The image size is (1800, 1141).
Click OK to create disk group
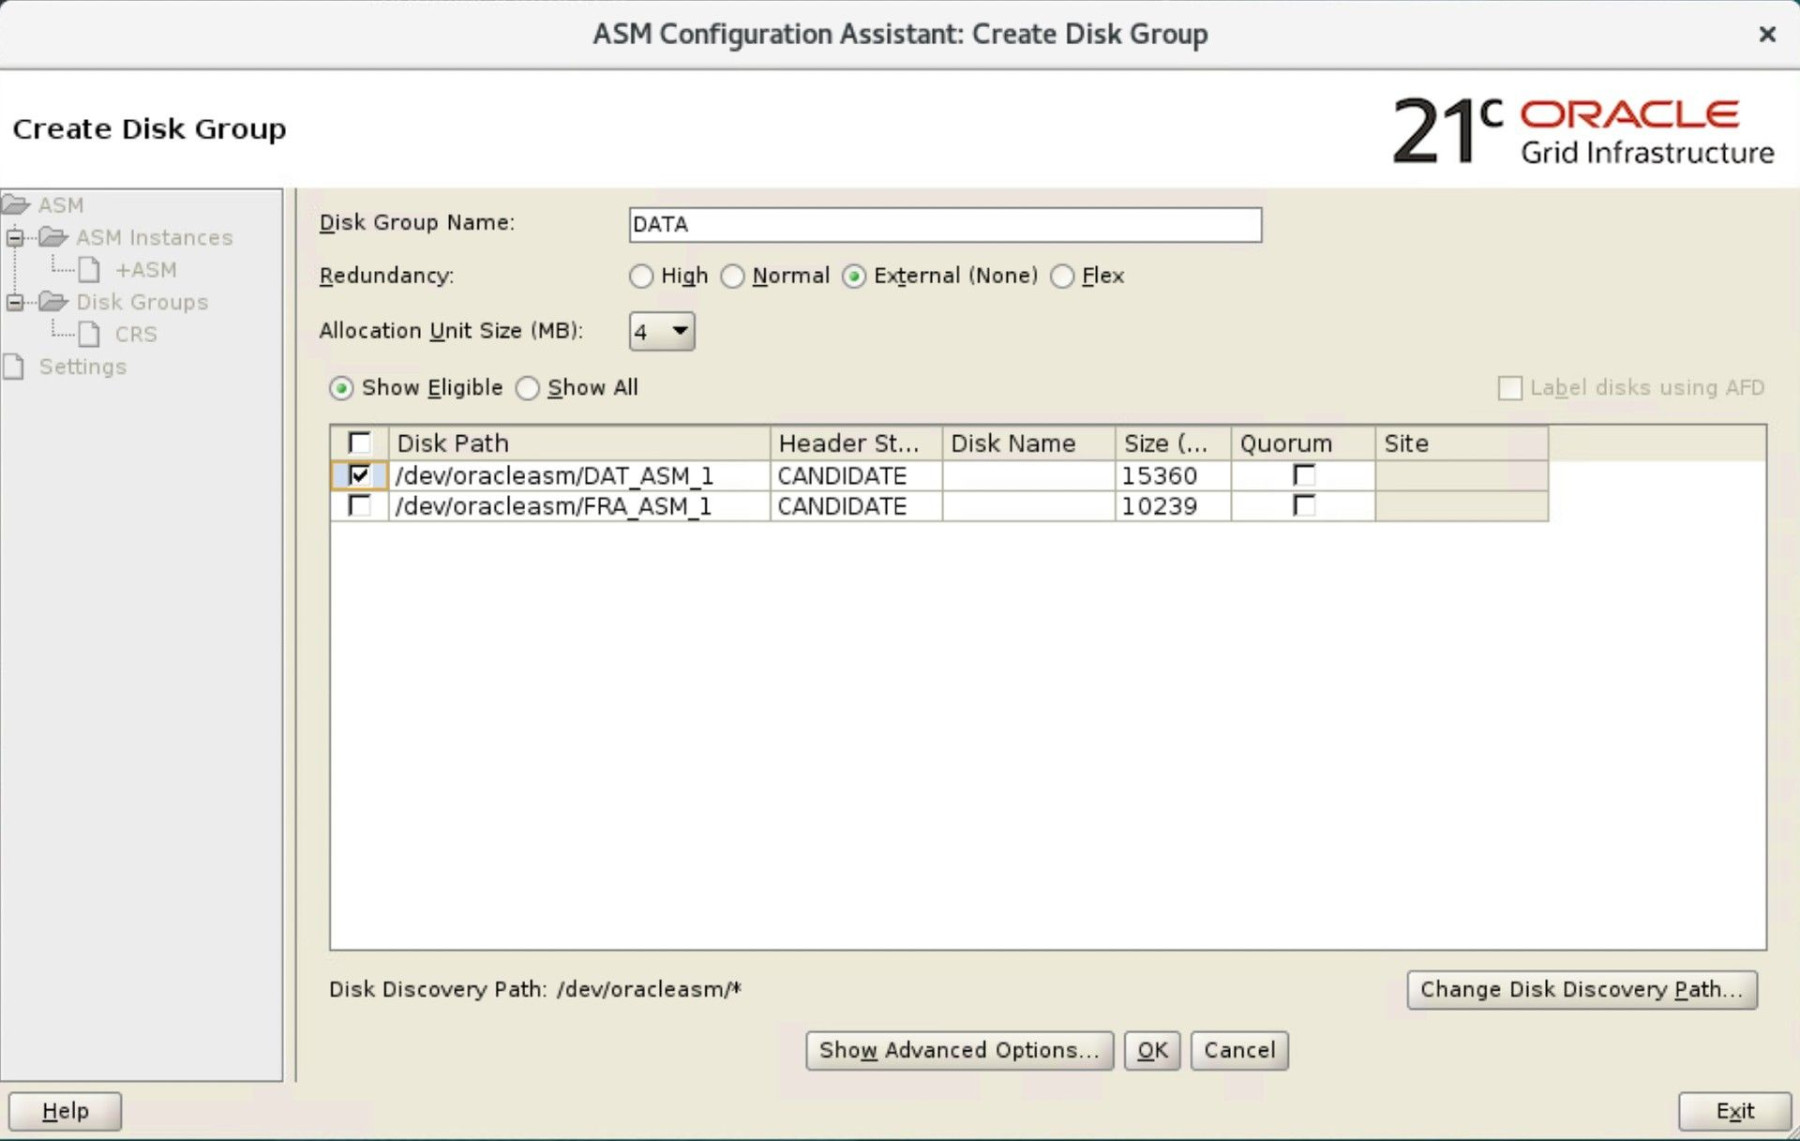click(1152, 1050)
